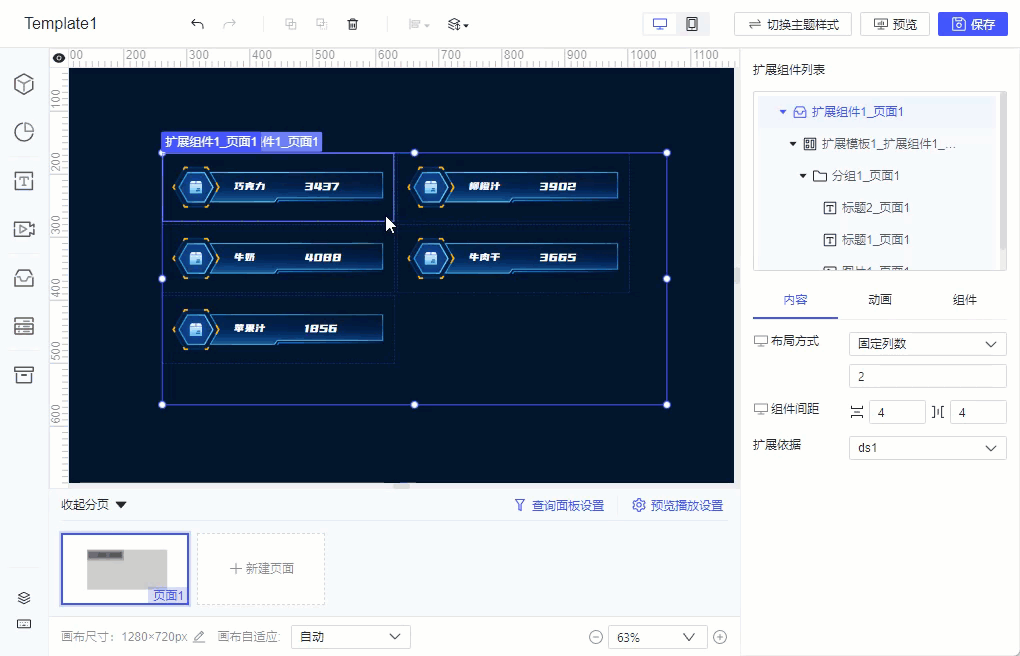
Task: Open the 扩展依据 dropdown showing ds1
Action: [x=927, y=447]
